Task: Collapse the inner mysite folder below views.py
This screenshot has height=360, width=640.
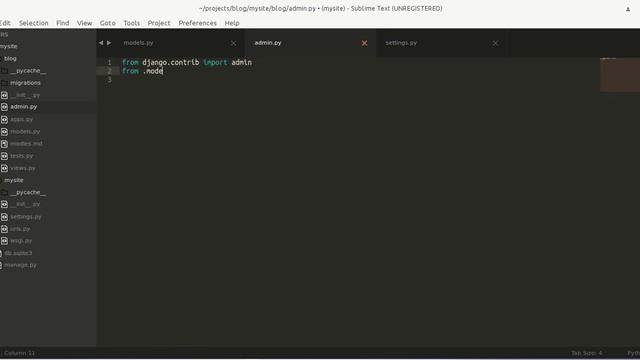Action: coord(14,180)
